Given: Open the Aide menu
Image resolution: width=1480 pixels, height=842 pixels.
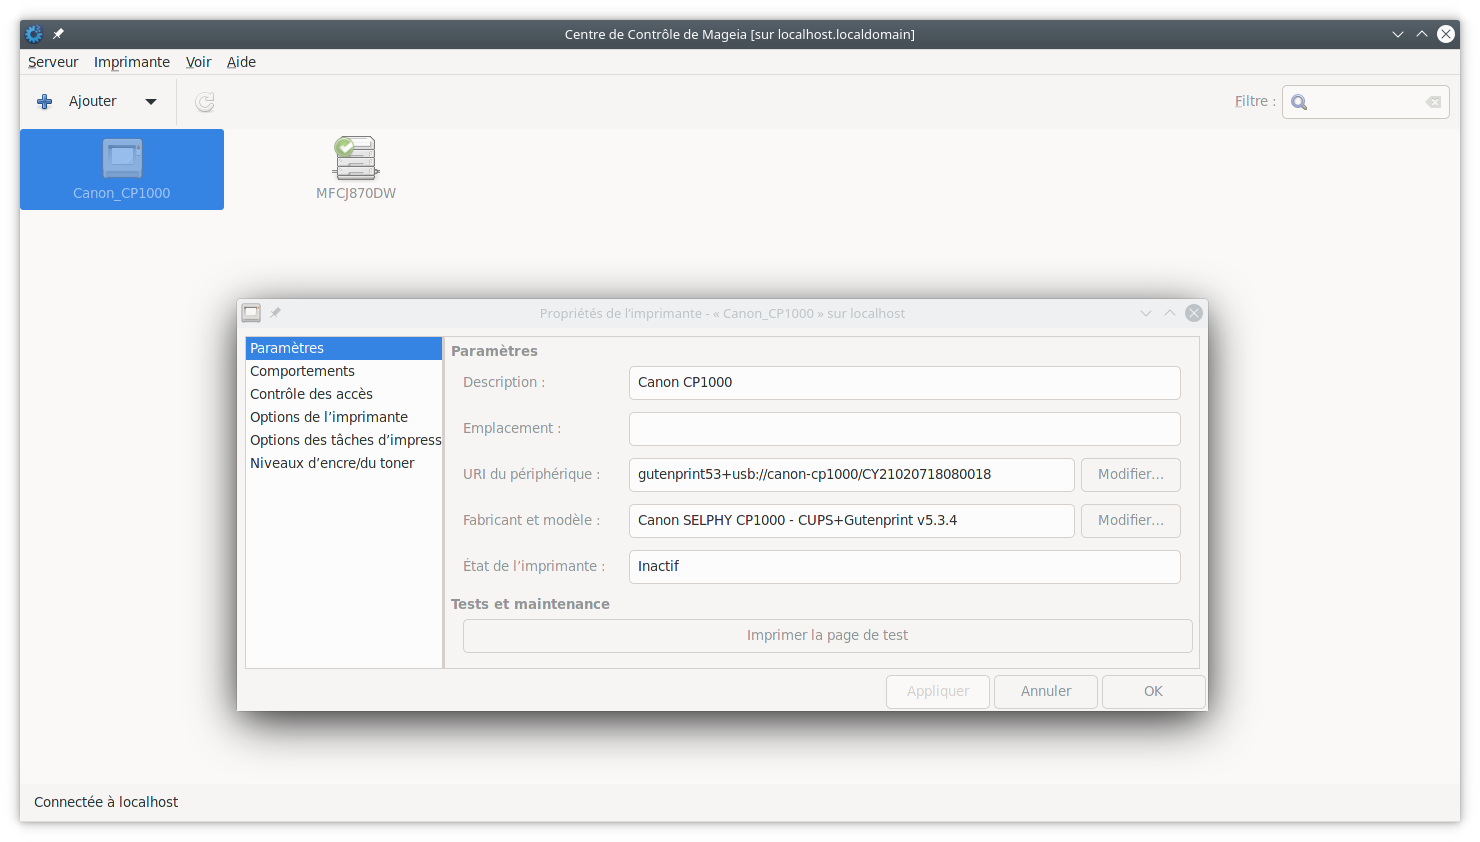Looking at the screenshot, I should click(241, 62).
